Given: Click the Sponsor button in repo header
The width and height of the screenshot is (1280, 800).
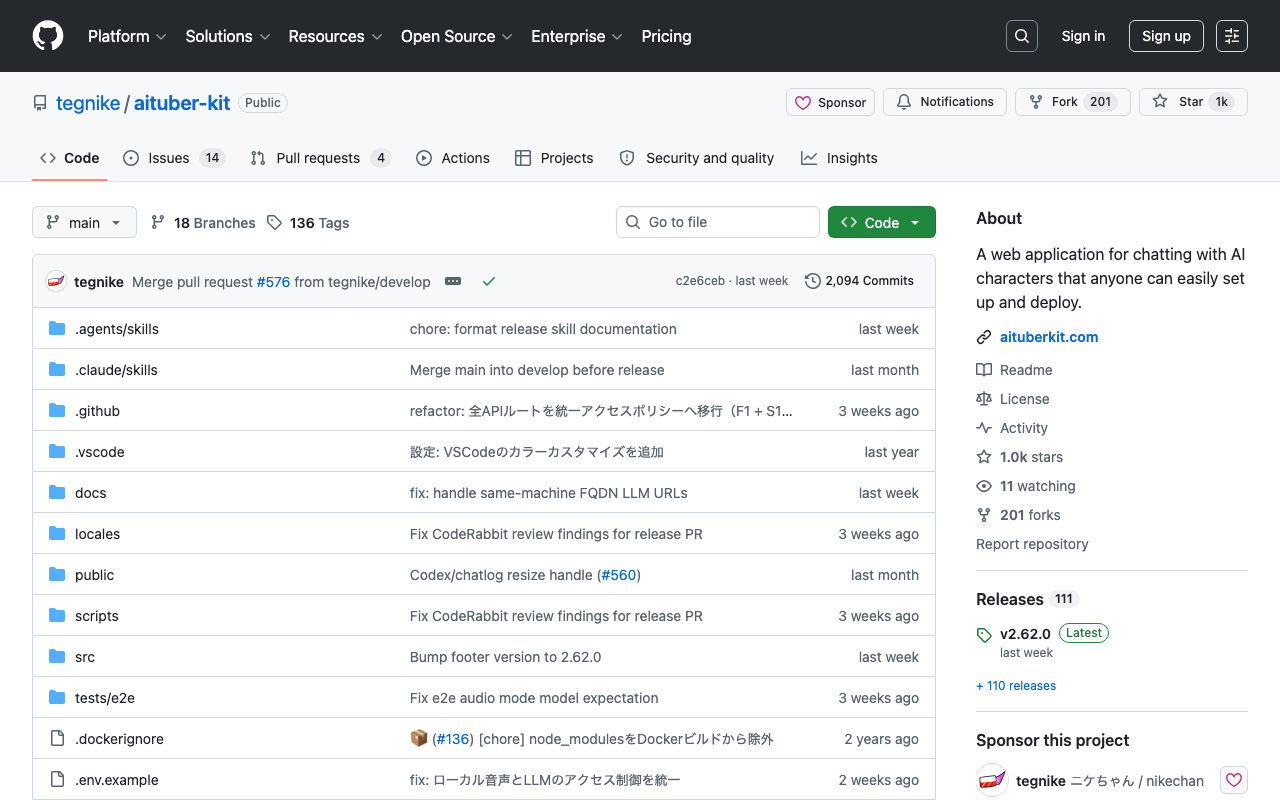Looking at the screenshot, I should pos(831,102).
